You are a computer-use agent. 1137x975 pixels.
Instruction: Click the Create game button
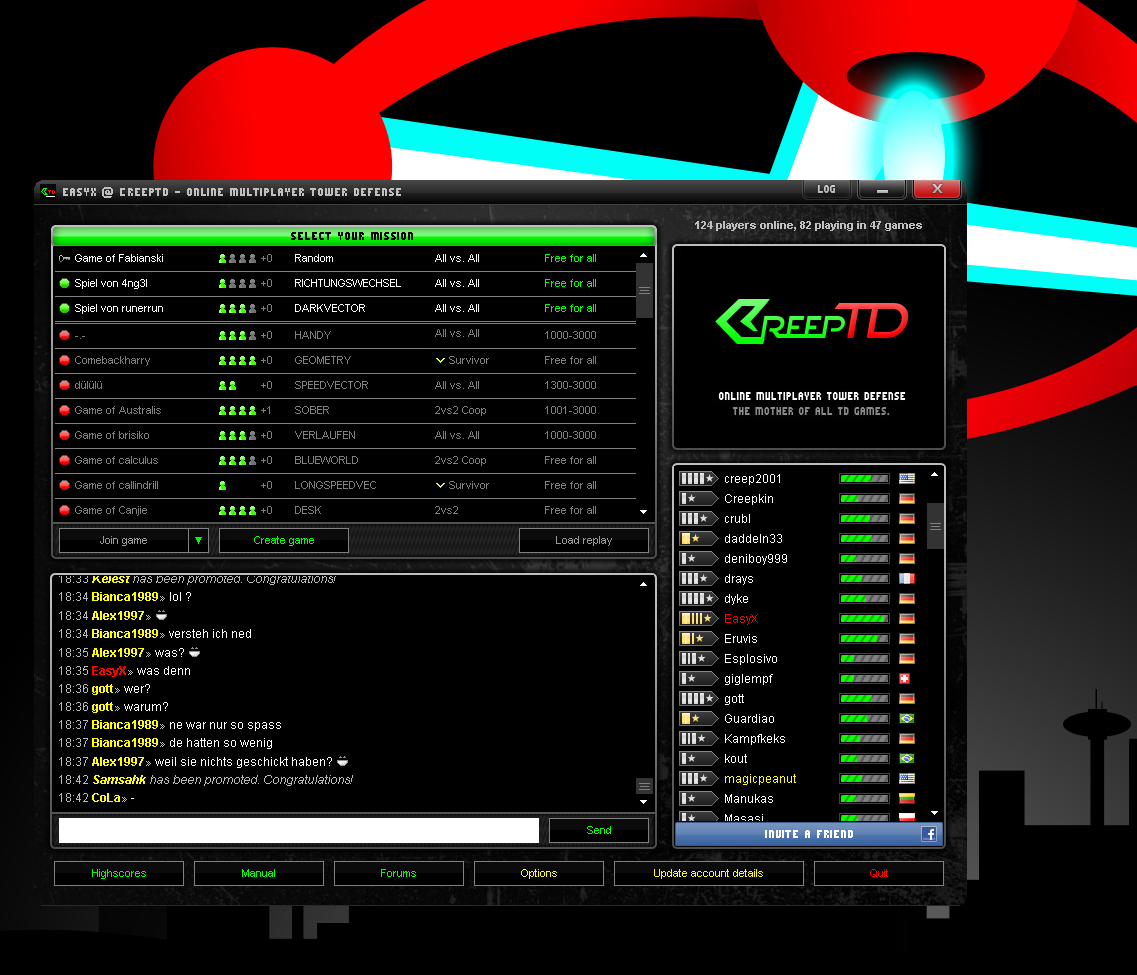click(x=284, y=541)
